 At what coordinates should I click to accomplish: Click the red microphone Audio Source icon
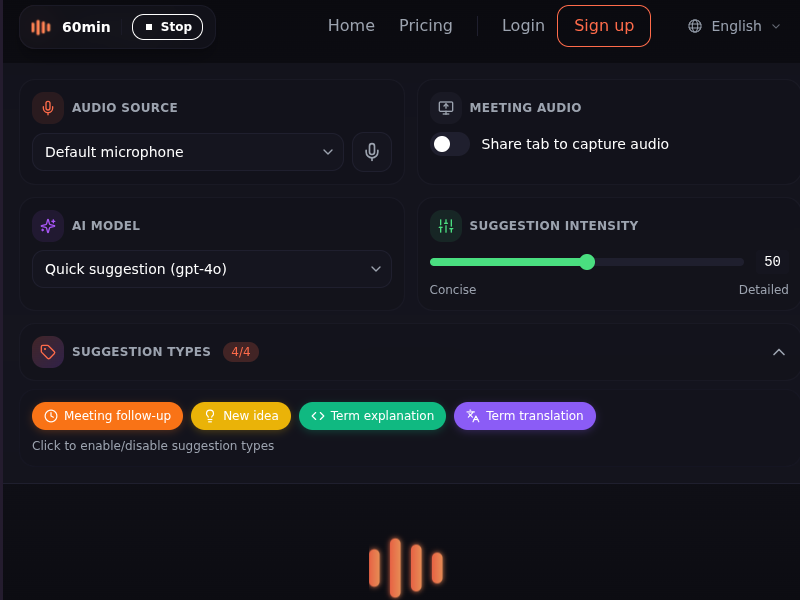48,108
